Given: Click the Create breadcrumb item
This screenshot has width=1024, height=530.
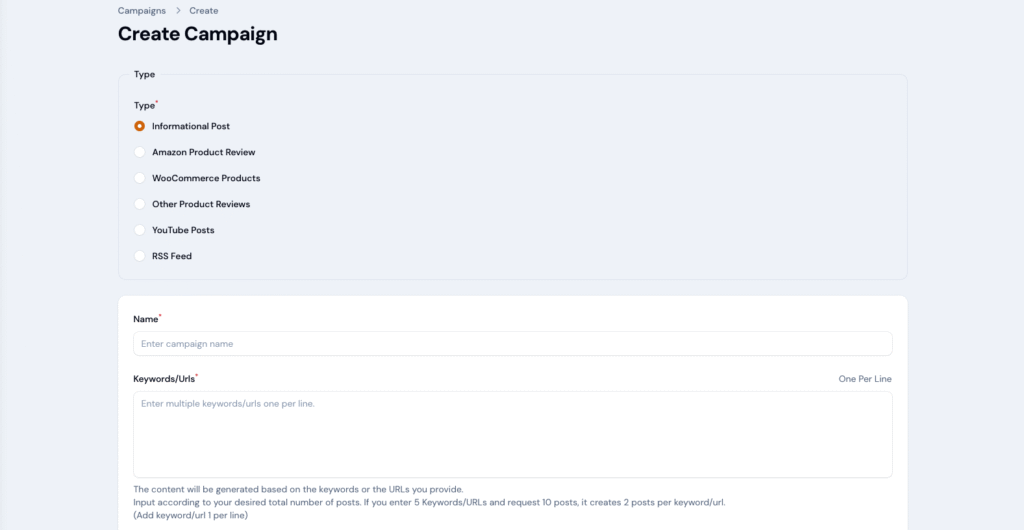Looking at the screenshot, I should [x=204, y=11].
